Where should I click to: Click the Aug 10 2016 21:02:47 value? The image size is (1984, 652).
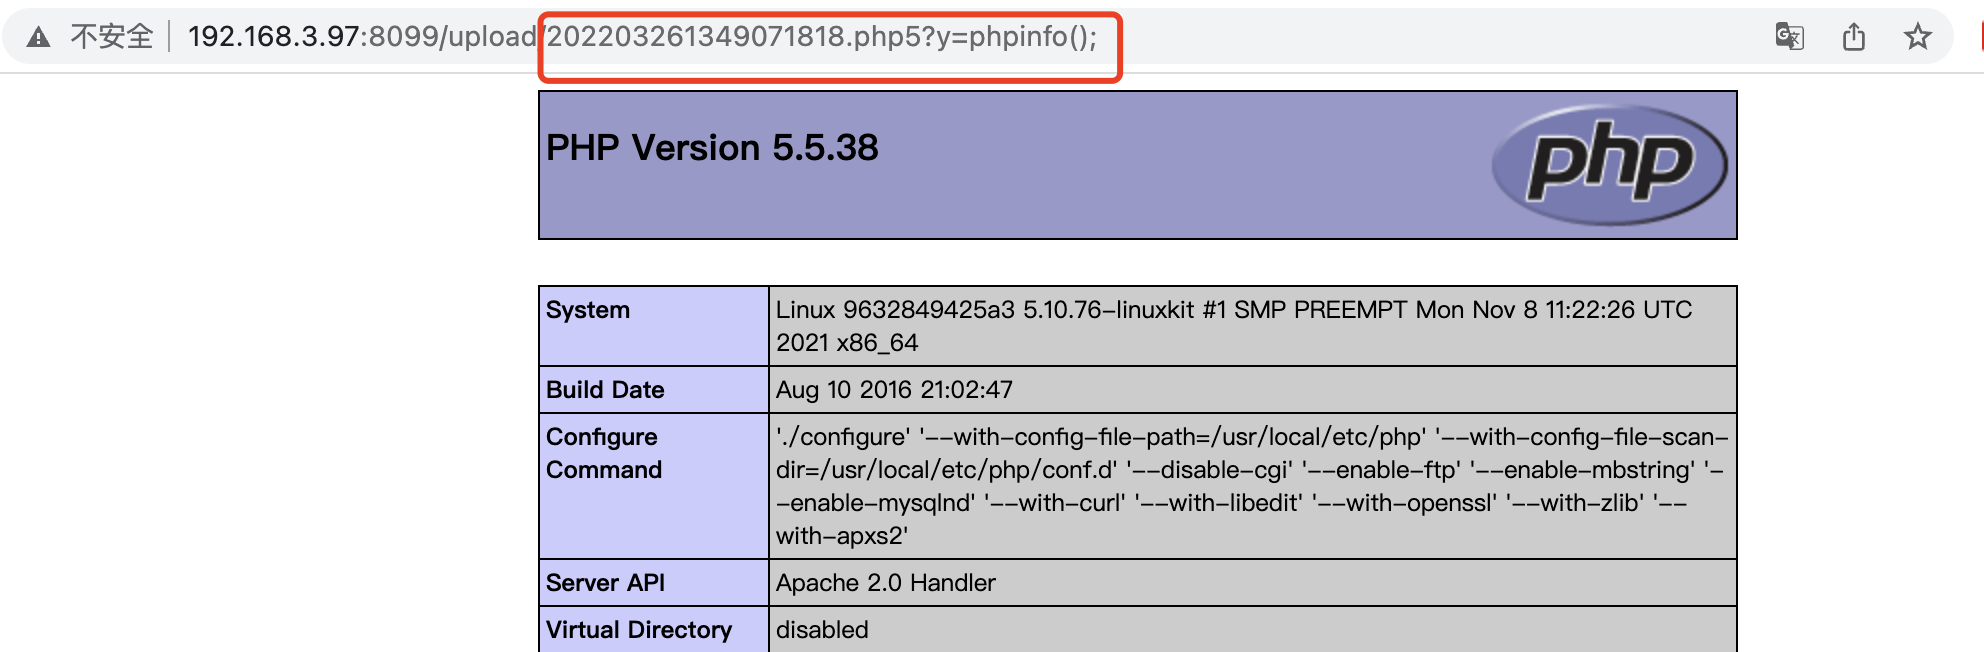pos(894,390)
